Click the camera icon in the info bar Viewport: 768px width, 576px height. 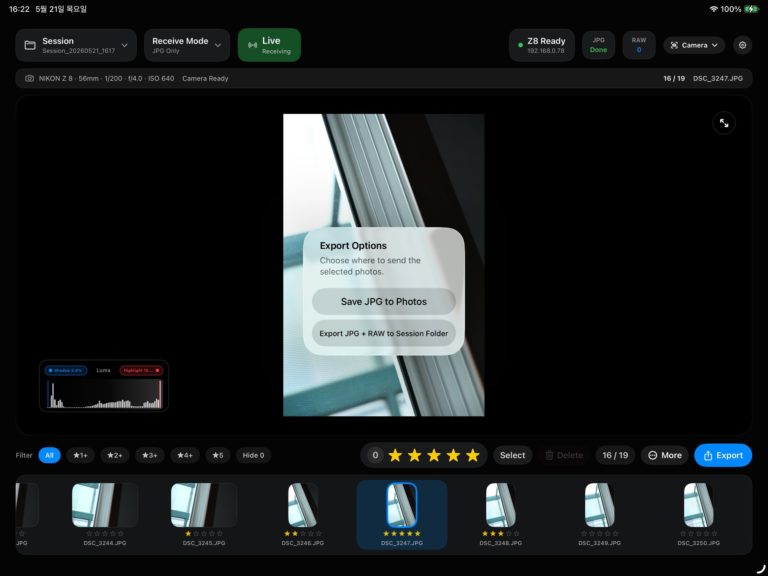click(29, 78)
